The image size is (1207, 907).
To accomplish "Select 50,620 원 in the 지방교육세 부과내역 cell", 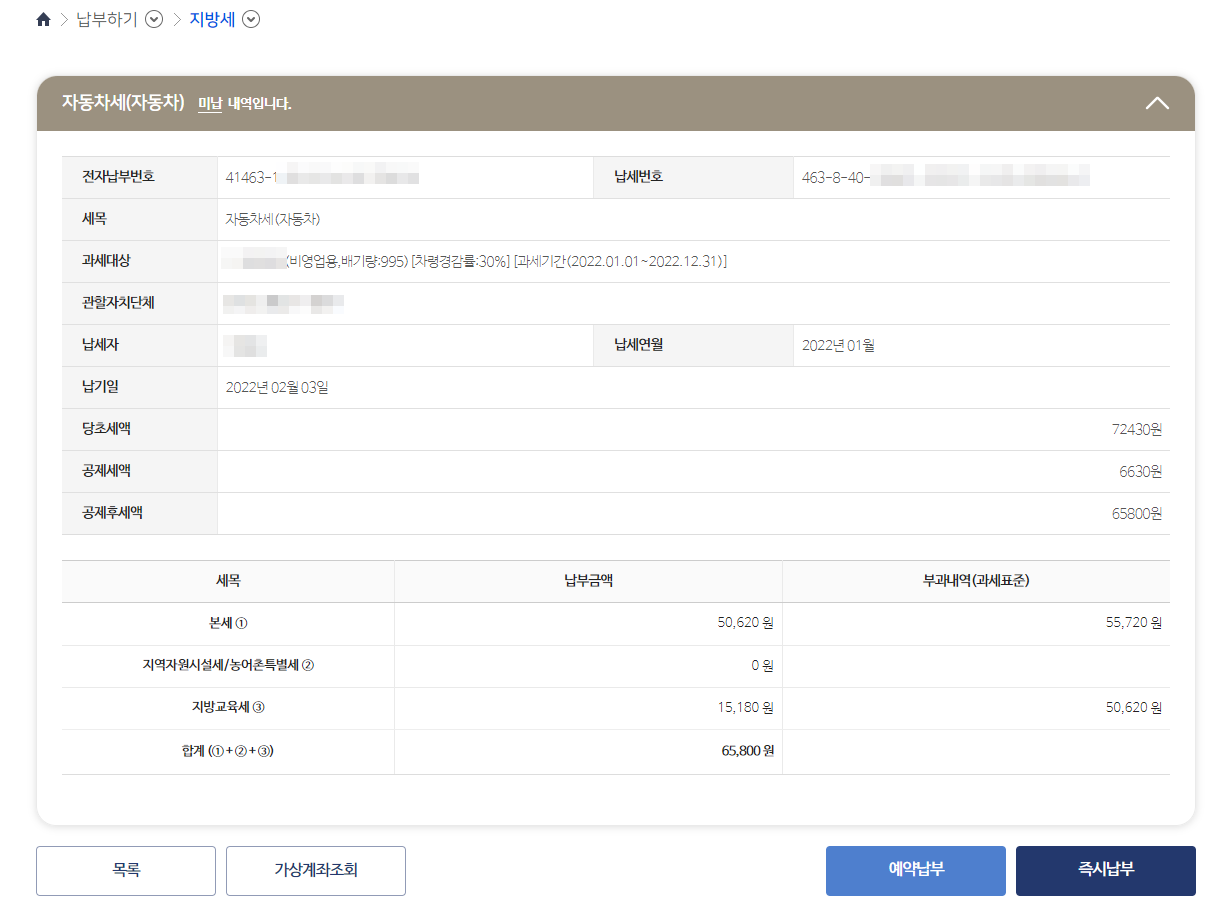I will (1134, 708).
